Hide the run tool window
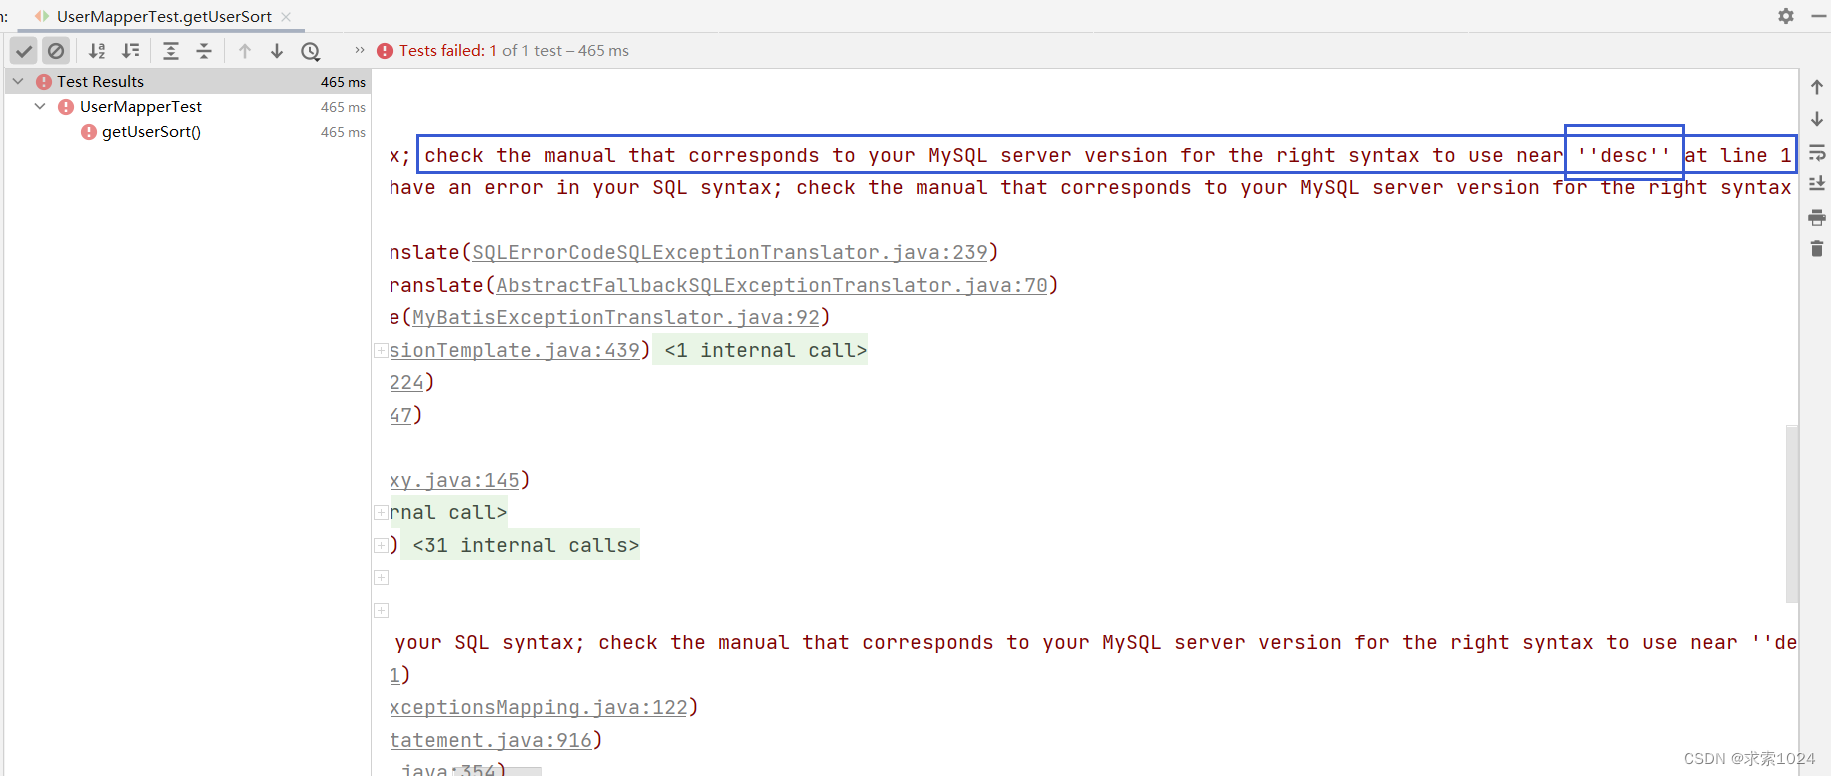 click(1819, 16)
